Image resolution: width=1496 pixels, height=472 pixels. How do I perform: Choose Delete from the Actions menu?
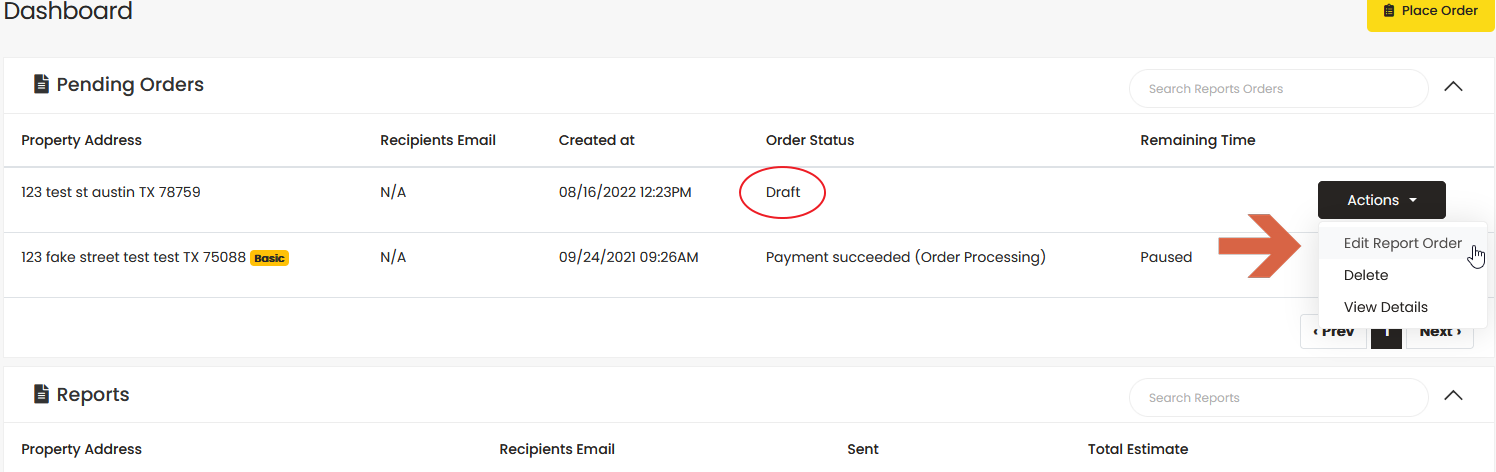pyautogui.click(x=1366, y=275)
